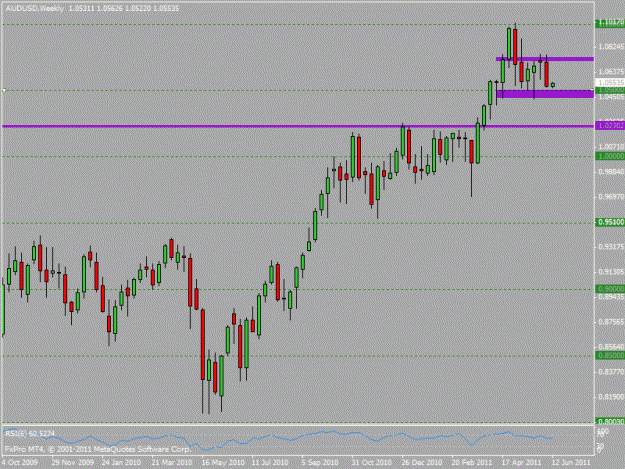The image size is (625, 469).
Task: Click the 0.87565 price axis label
Action: pyautogui.click(x=611, y=322)
